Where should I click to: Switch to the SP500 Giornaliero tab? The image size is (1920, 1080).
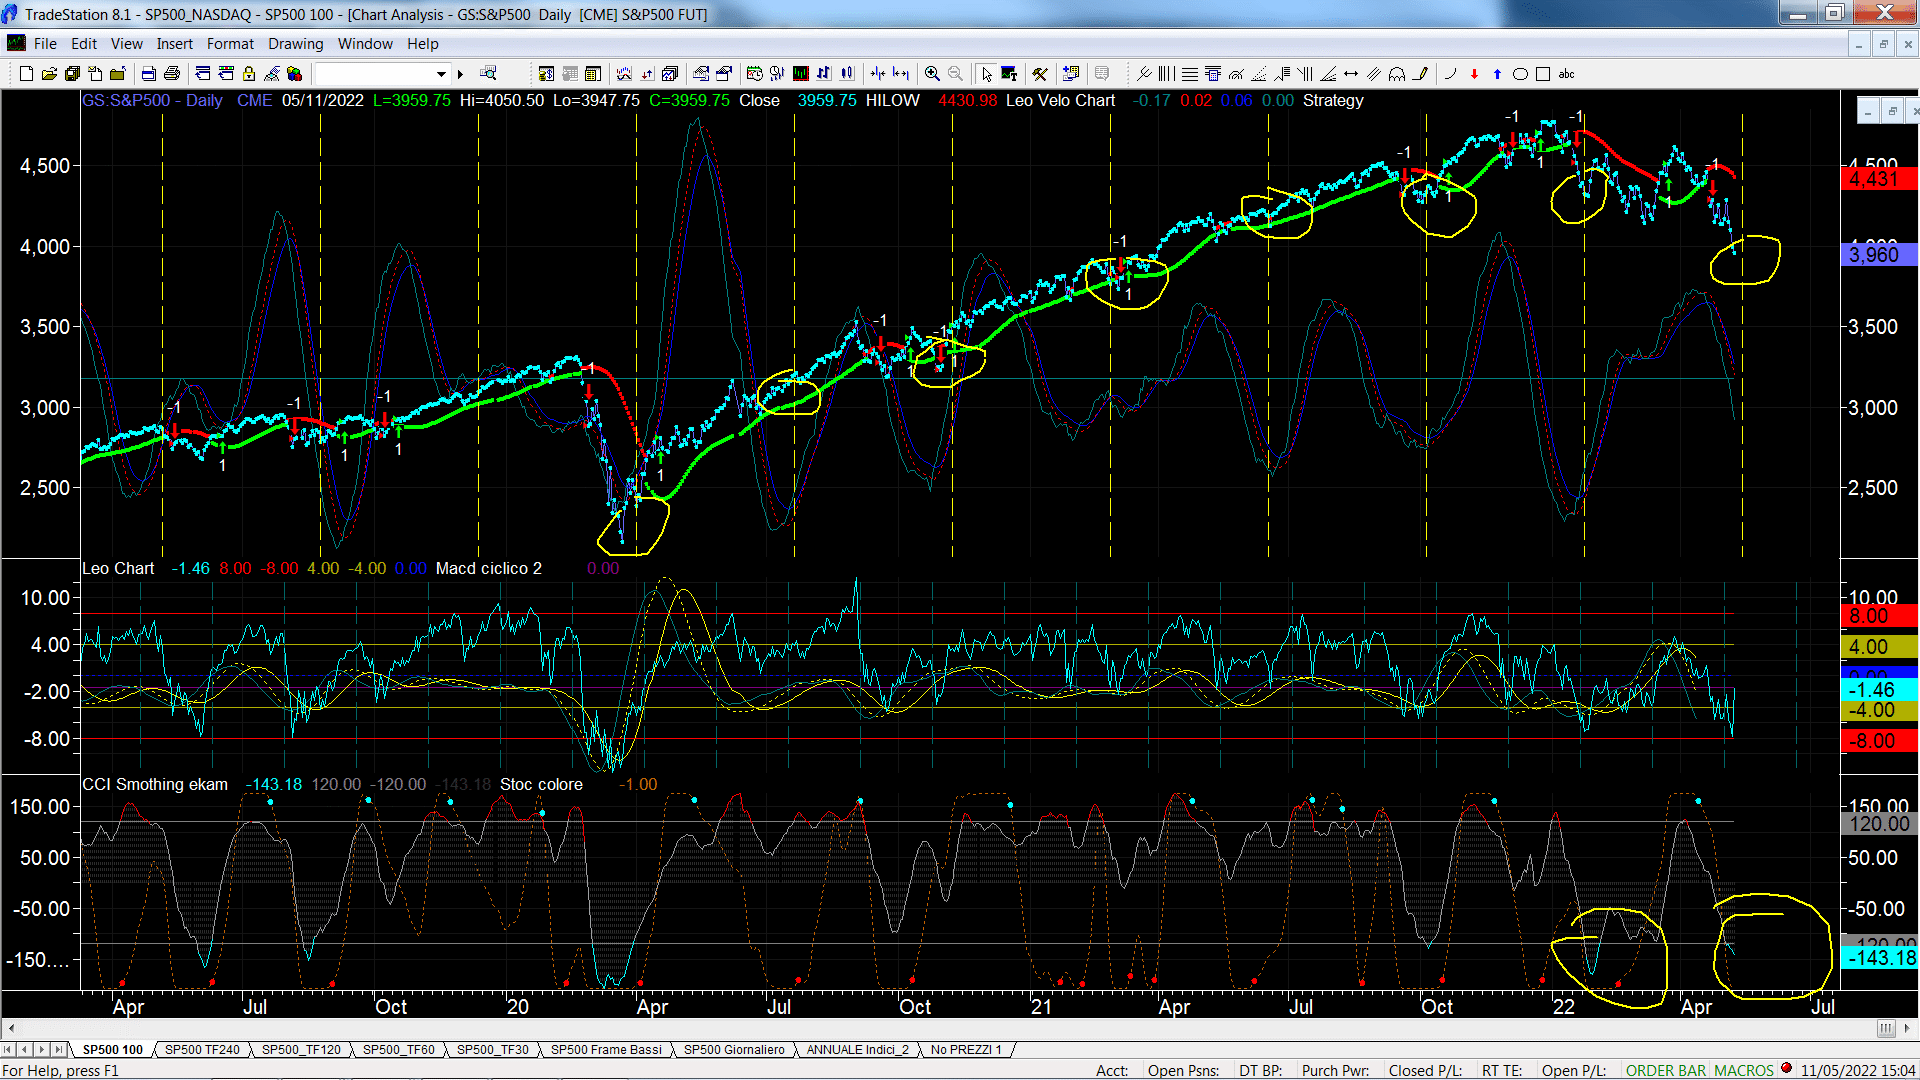pos(734,1050)
